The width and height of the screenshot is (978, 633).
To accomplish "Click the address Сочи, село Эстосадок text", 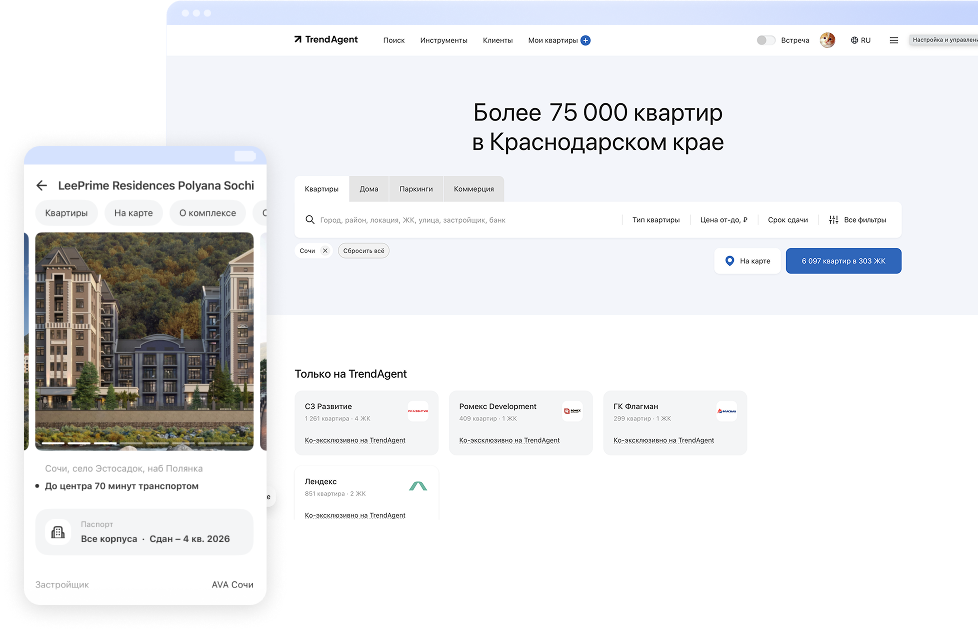I will point(123,468).
